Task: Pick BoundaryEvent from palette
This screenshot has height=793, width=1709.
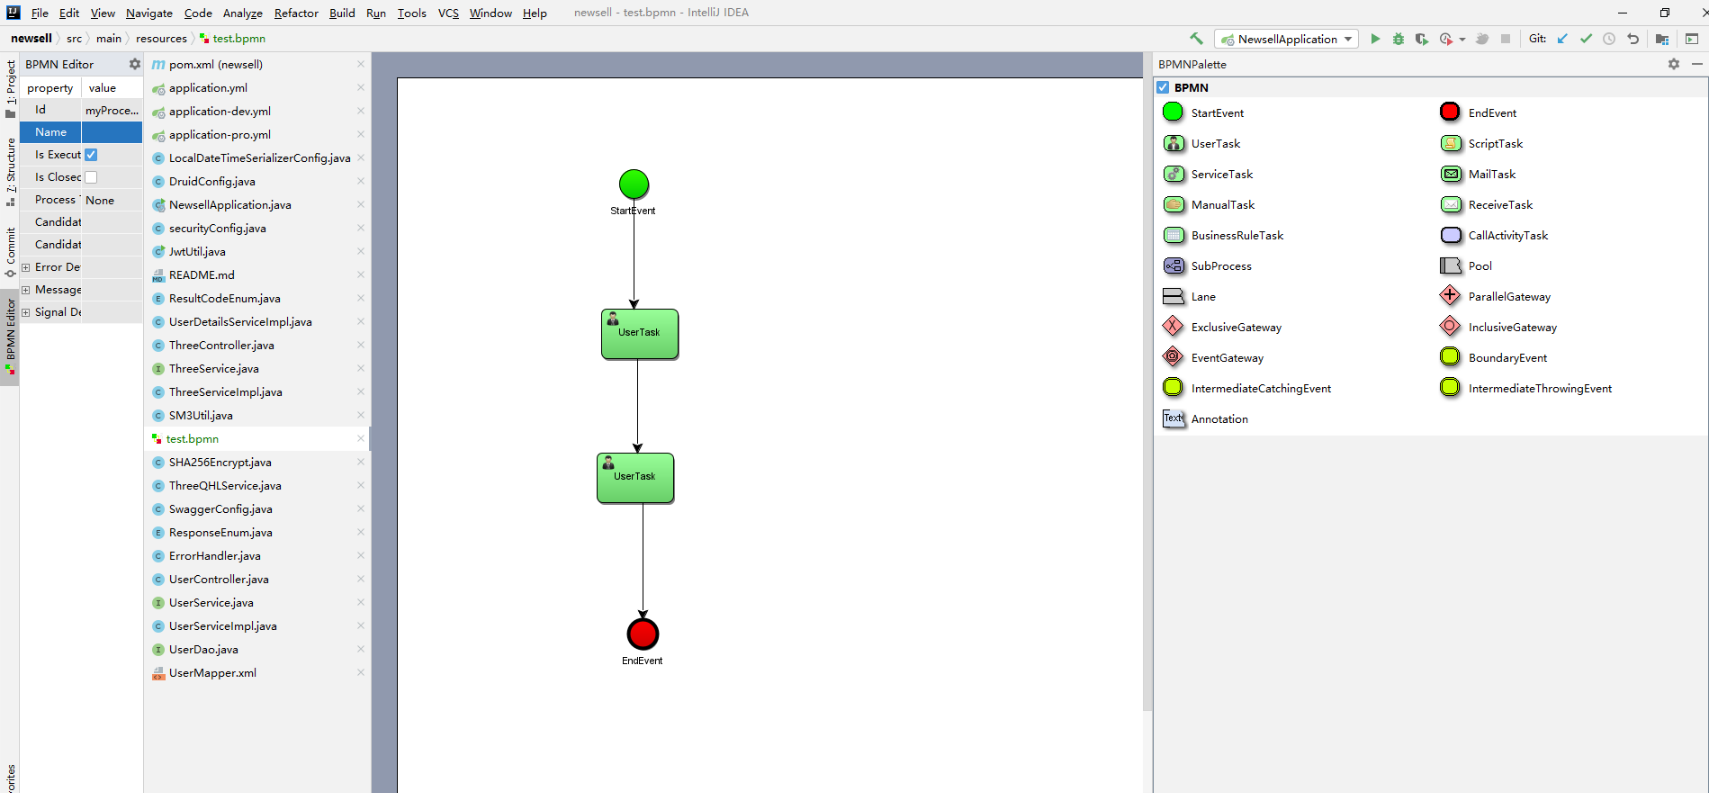Action: (x=1493, y=357)
